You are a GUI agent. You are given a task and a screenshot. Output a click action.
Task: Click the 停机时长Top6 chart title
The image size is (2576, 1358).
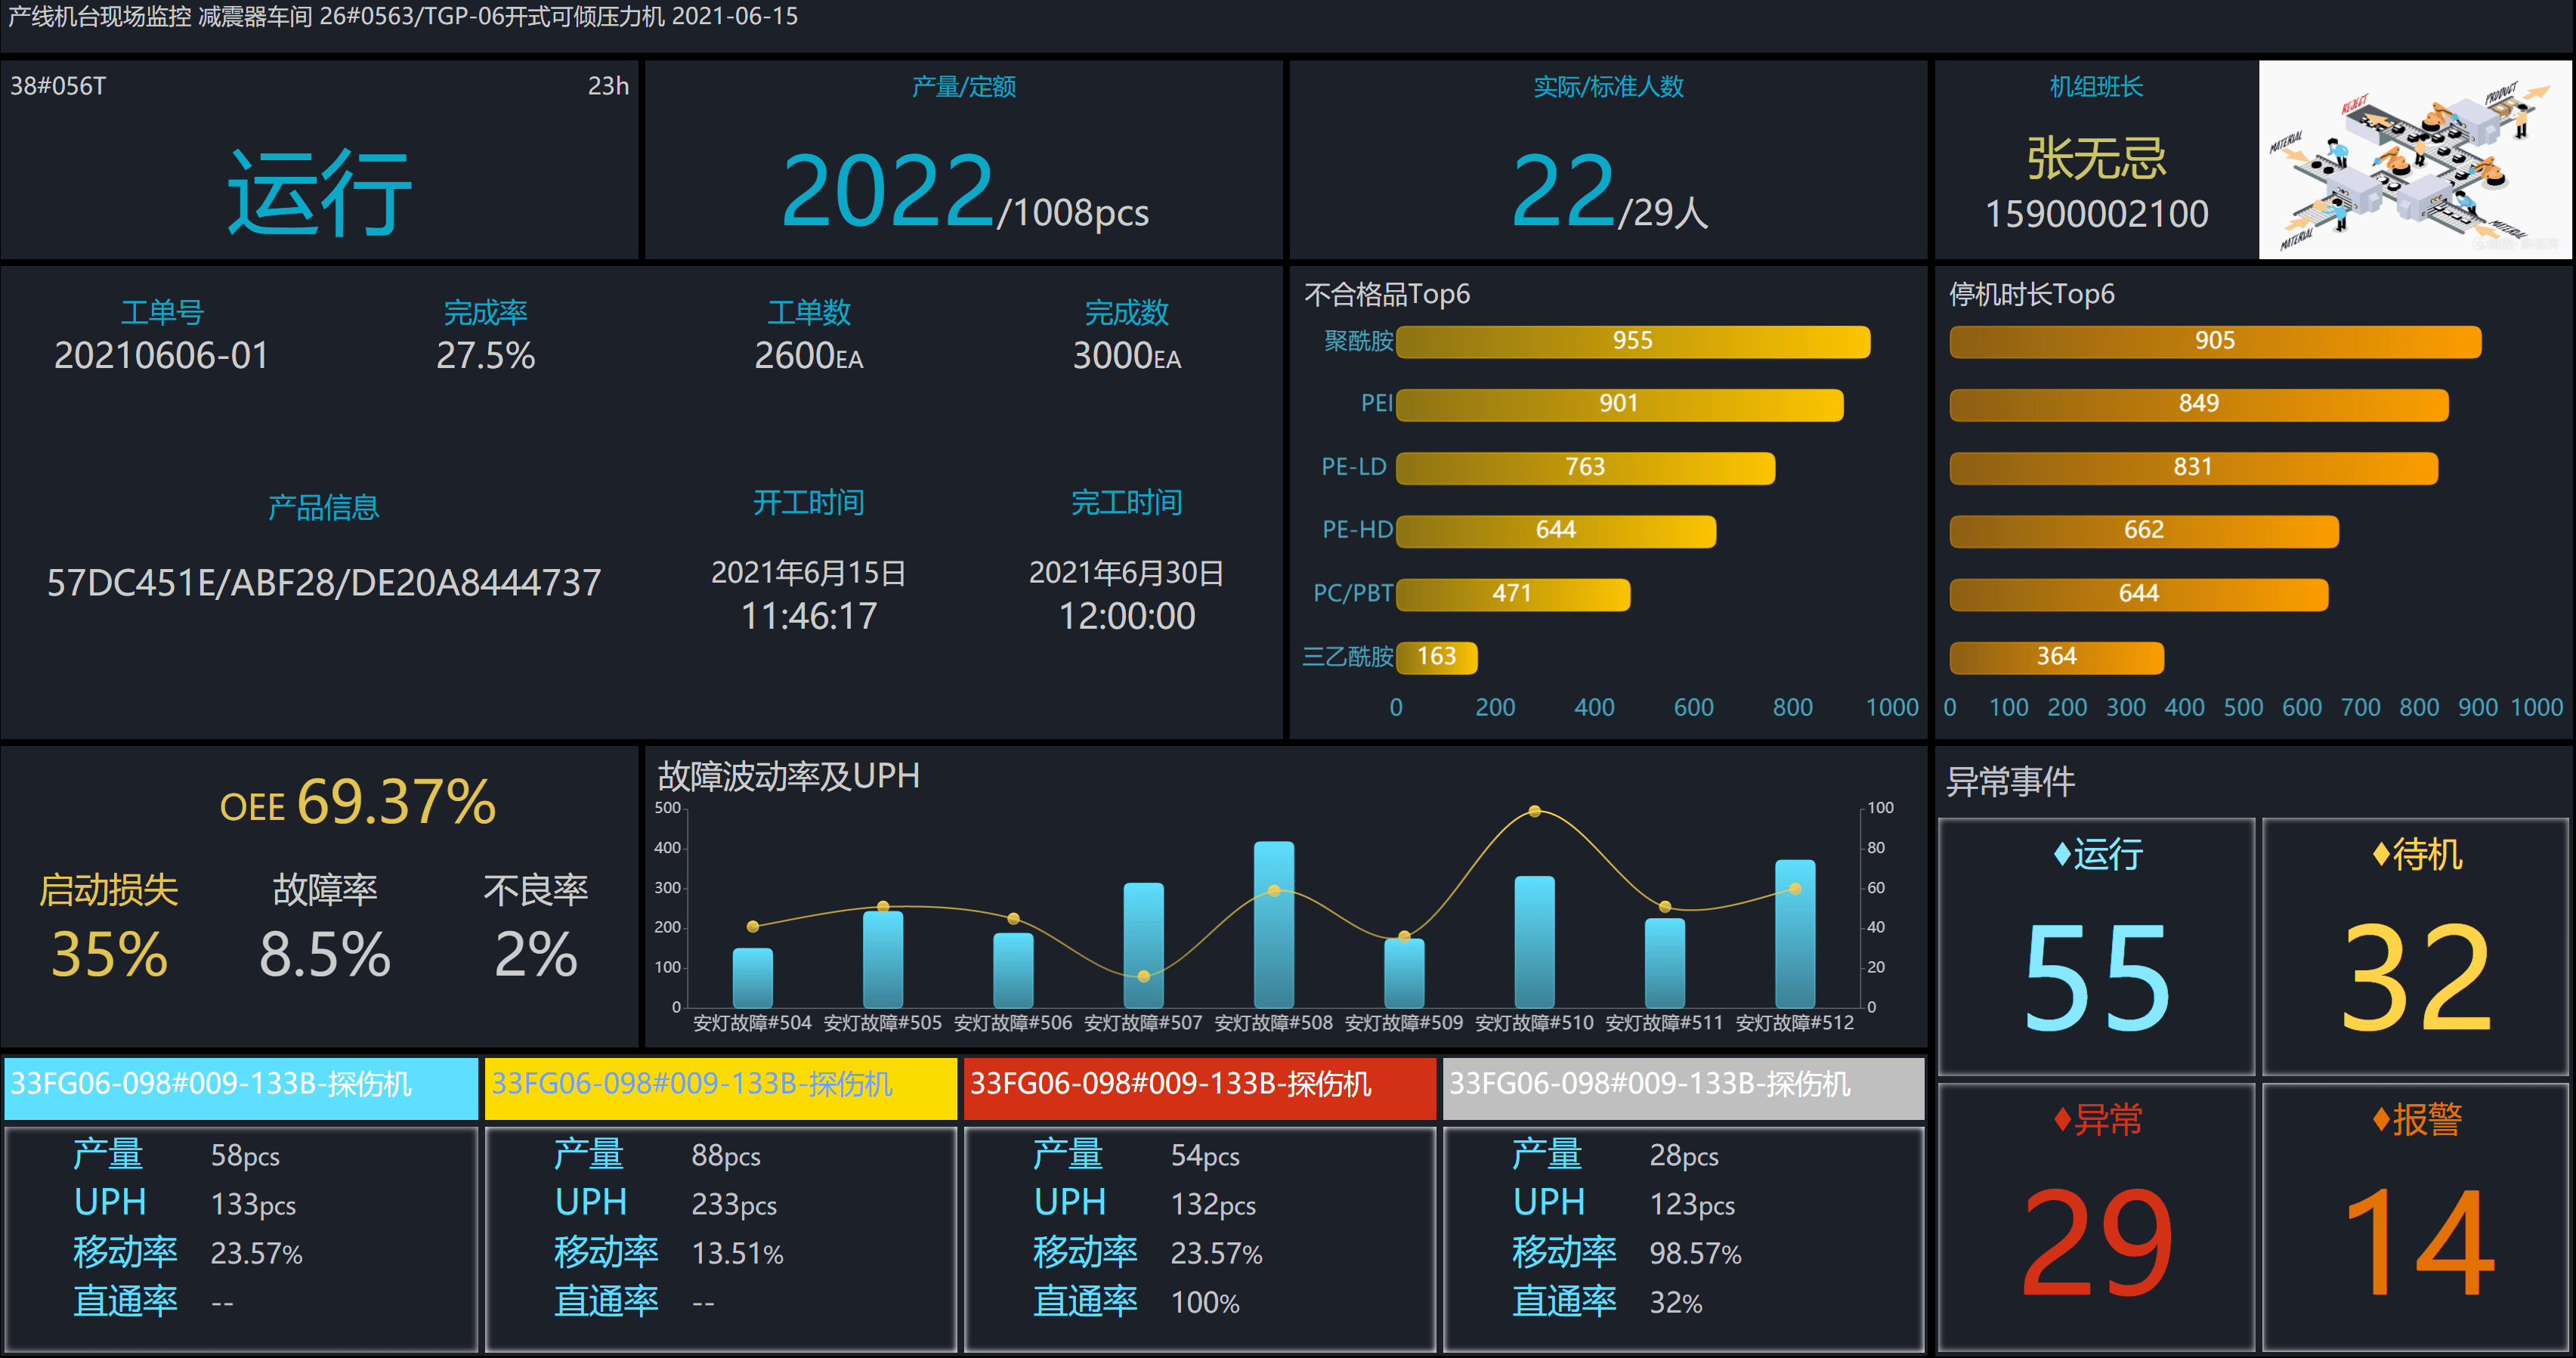click(x=2032, y=294)
